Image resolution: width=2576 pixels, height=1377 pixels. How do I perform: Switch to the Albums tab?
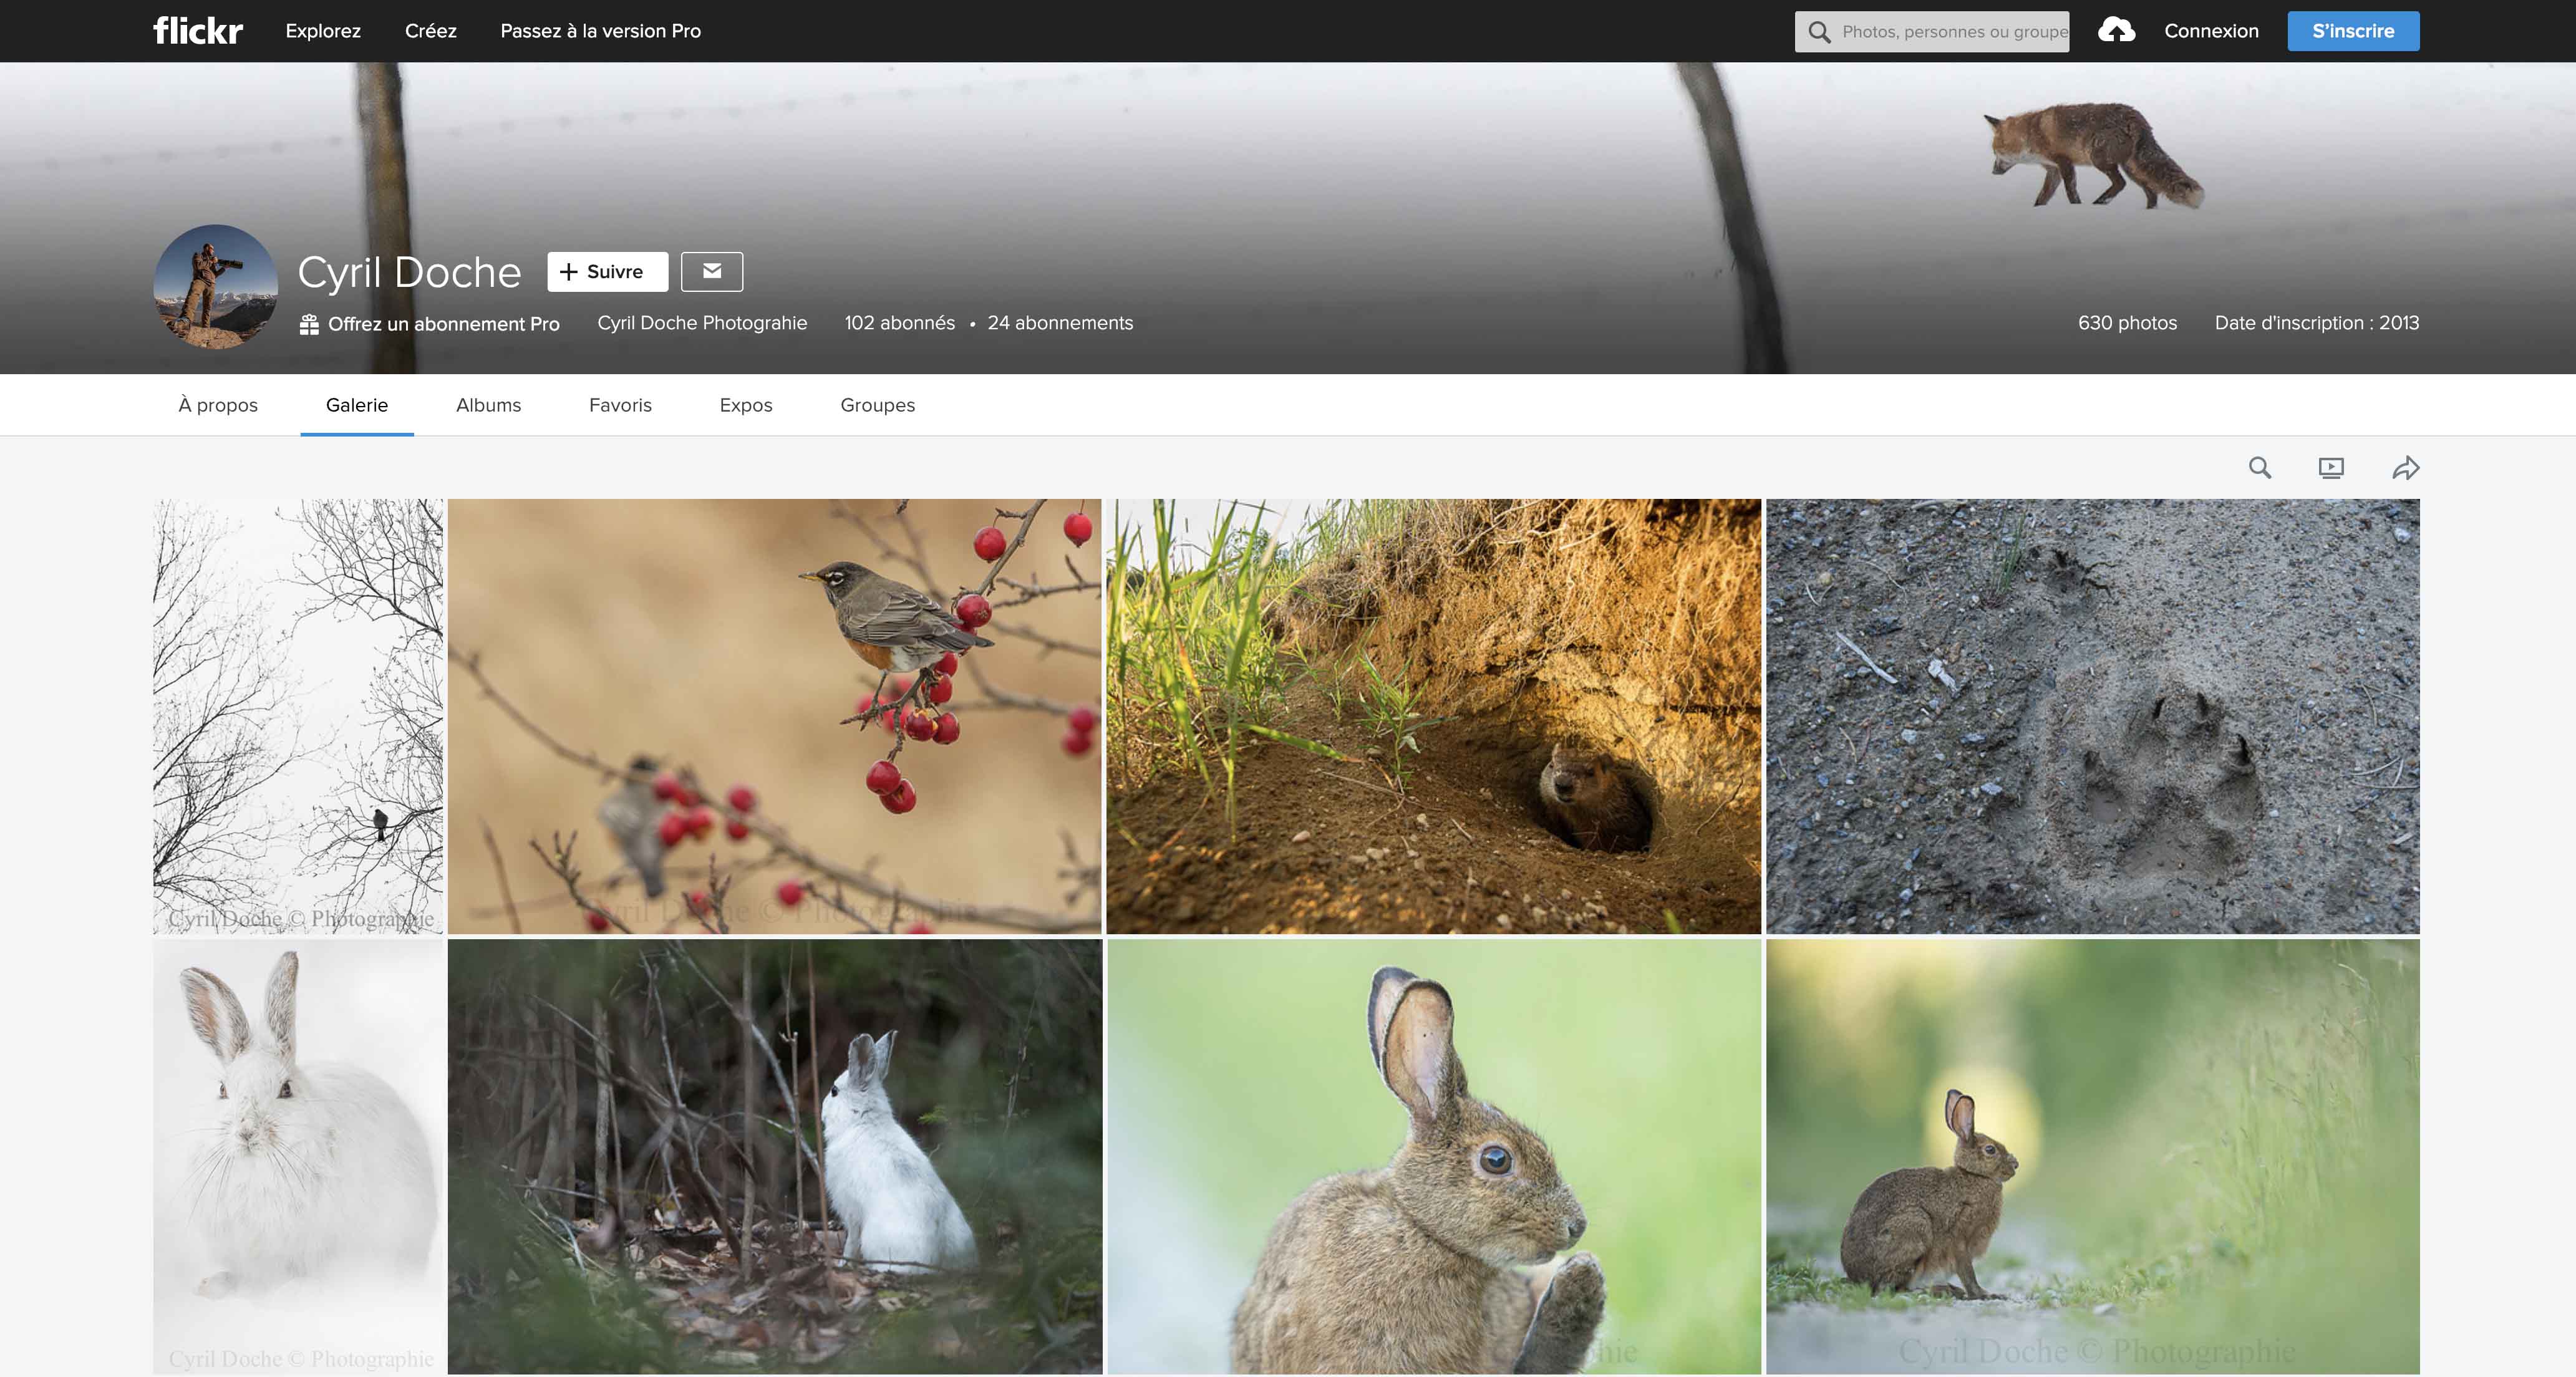pyautogui.click(x=488, y=405)
